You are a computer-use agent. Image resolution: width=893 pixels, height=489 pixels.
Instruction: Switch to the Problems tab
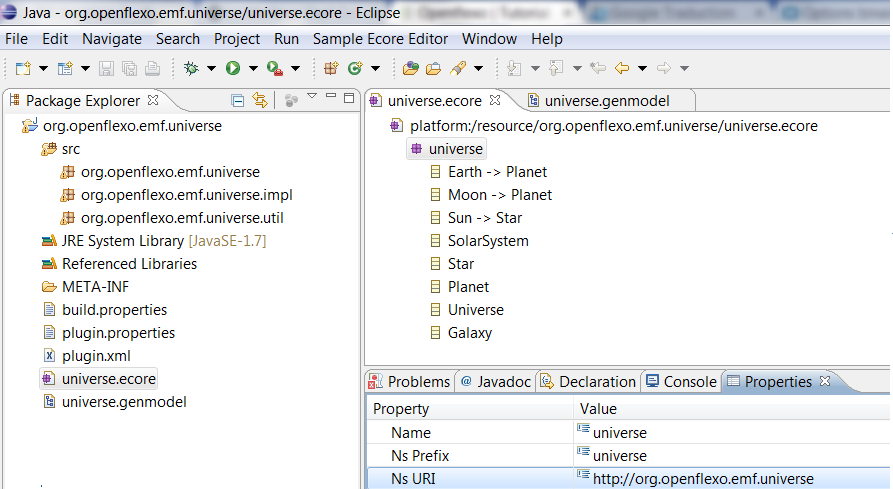pyautogui.click(x=410, y=381)
